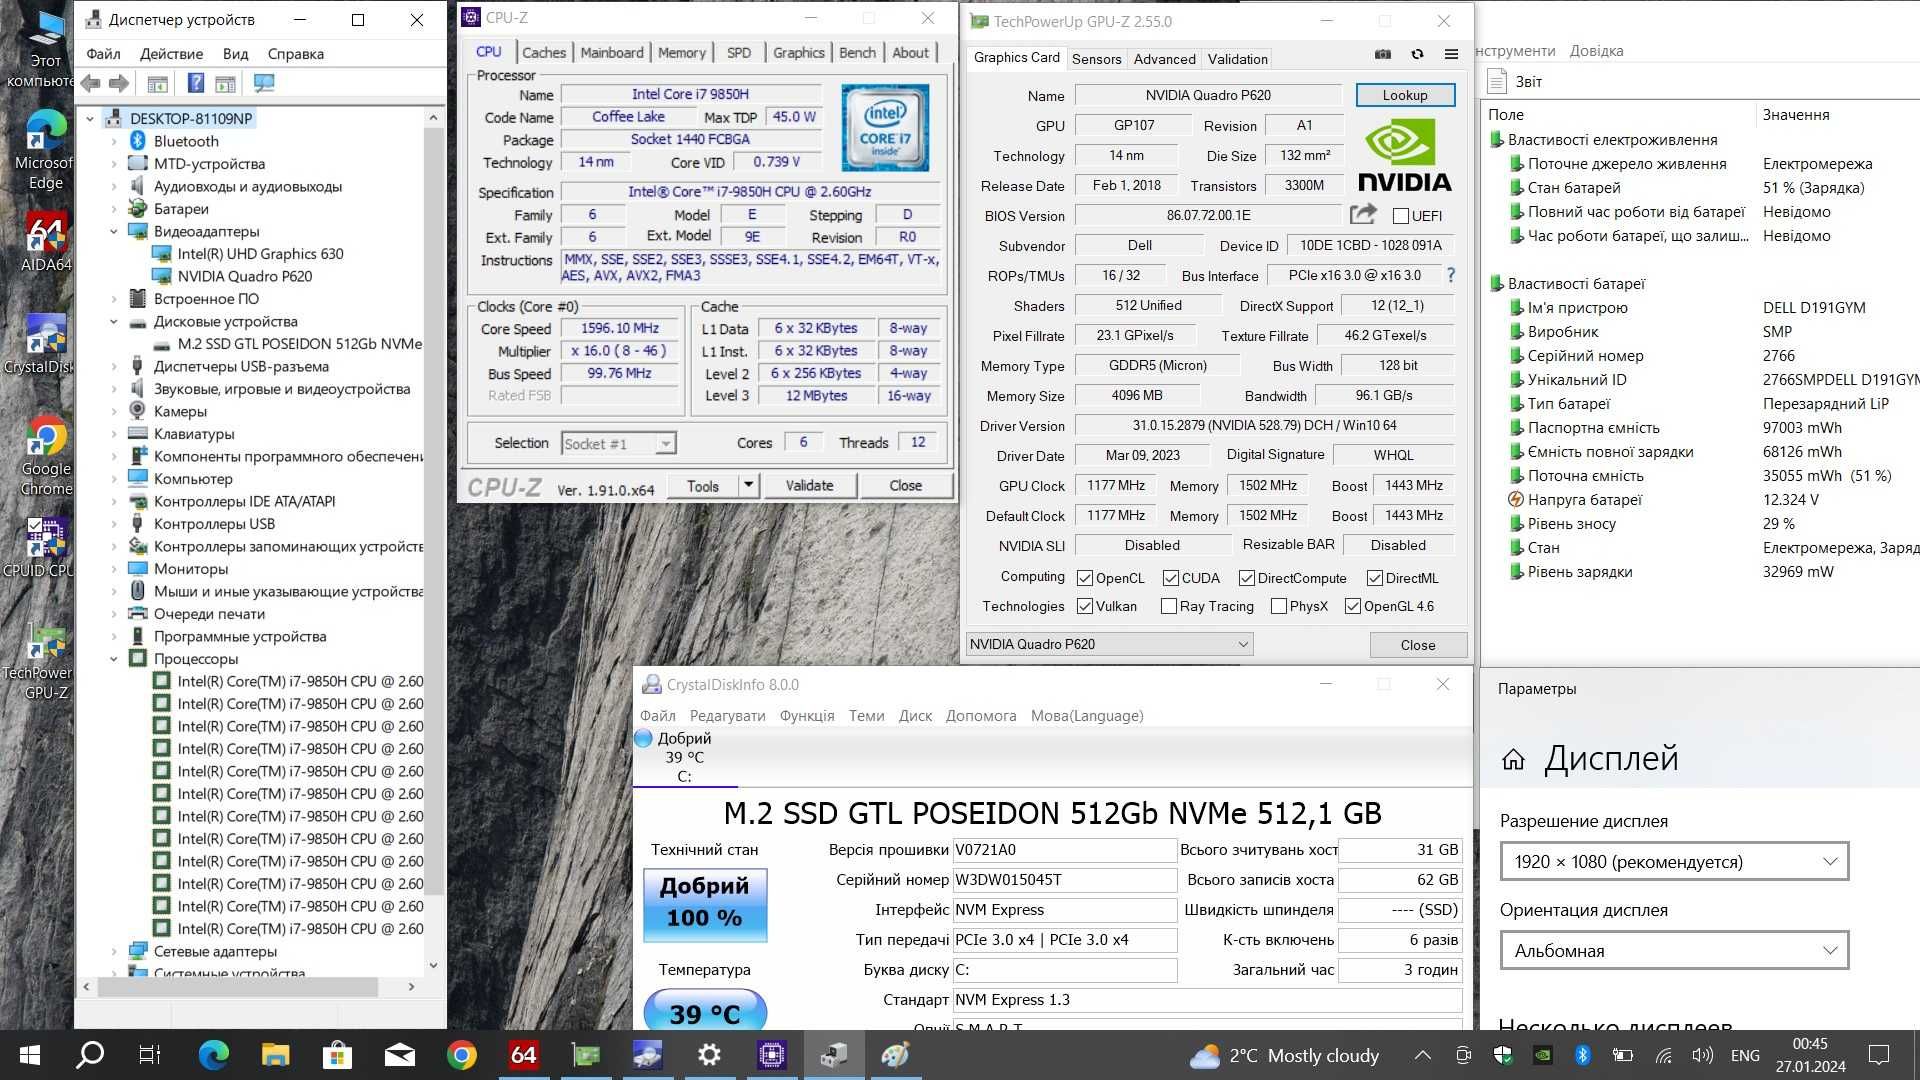This screenshot has width=1920, height=1080.
Task: Click the 39 °C temperature button
Action: click(x=704, y=1010)
